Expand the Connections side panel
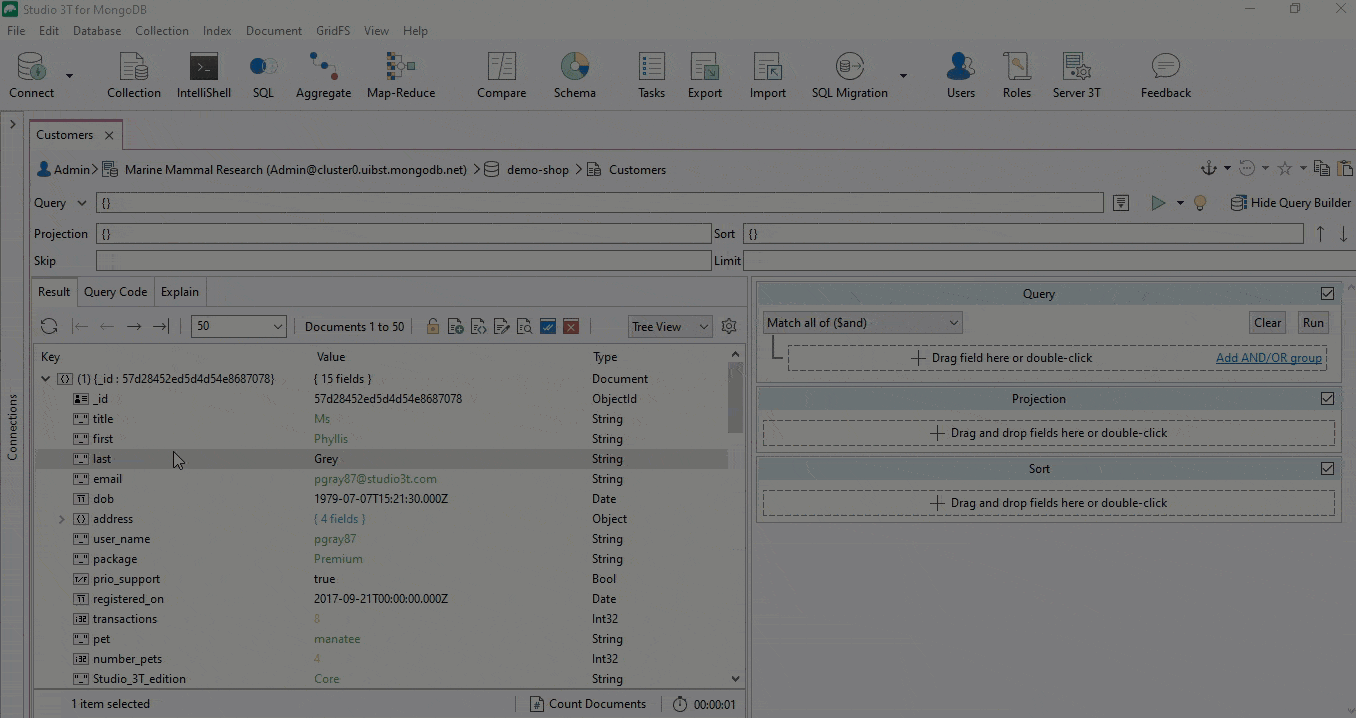This screenshot has height=718, width=1356. tap(13, 125)
